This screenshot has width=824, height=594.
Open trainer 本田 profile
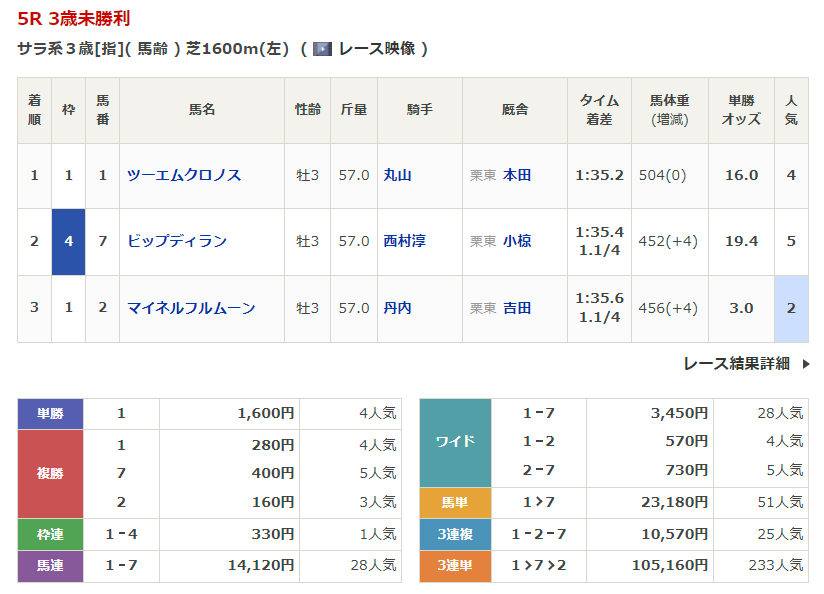coord(517,175)
